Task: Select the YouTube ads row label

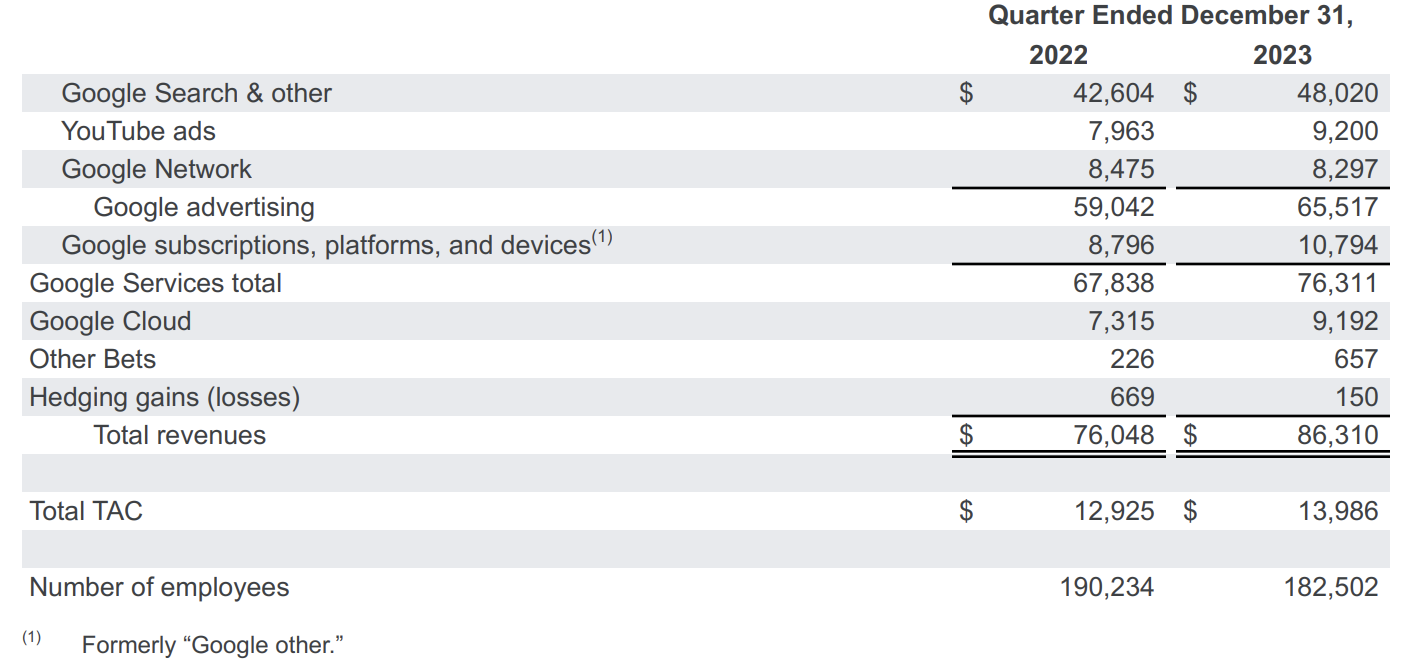Action: click(x=138, y=131)
